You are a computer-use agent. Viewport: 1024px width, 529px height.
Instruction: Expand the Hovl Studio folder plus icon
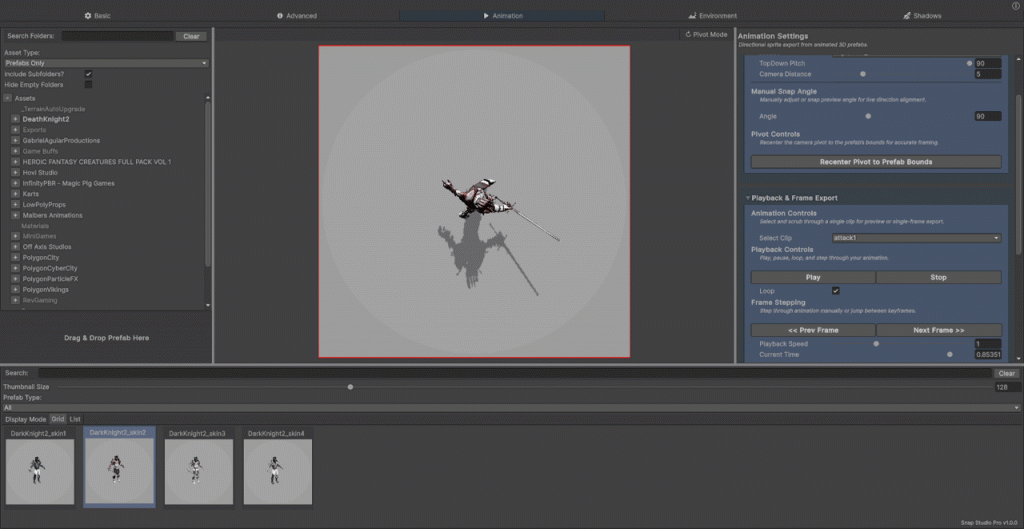point(16,172)
